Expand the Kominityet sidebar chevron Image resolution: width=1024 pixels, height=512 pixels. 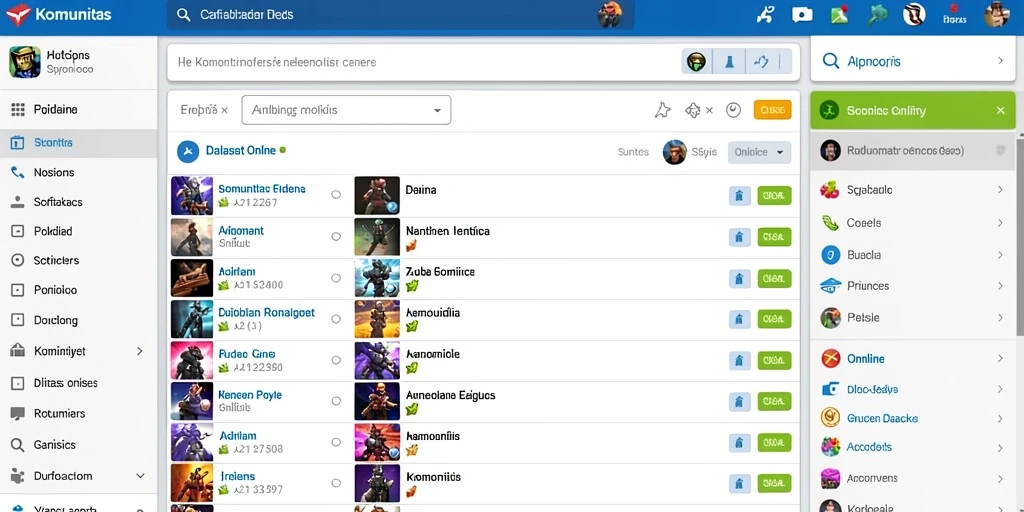[139, 351]
